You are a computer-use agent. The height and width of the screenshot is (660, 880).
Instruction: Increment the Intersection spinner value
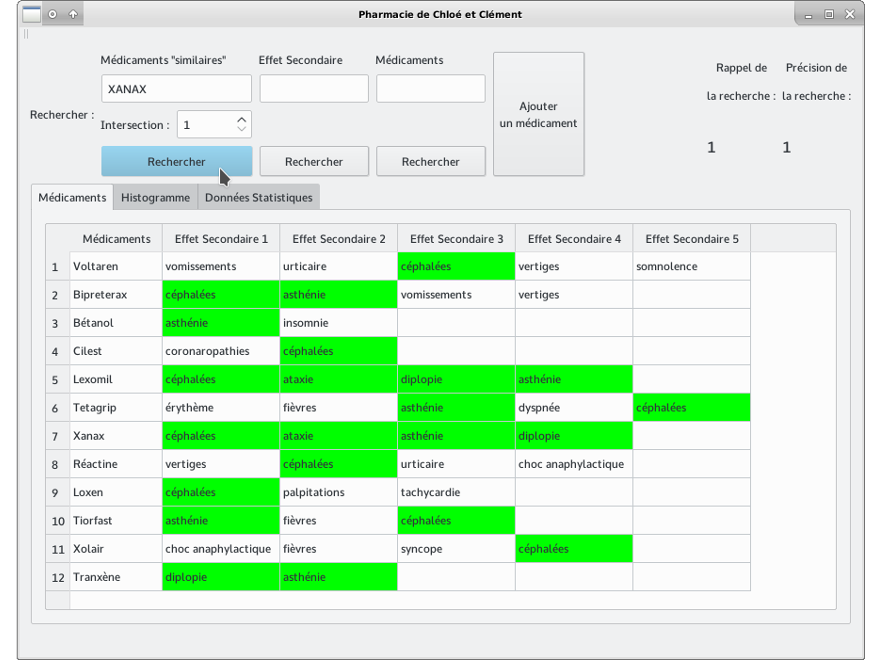click(240, 119)
